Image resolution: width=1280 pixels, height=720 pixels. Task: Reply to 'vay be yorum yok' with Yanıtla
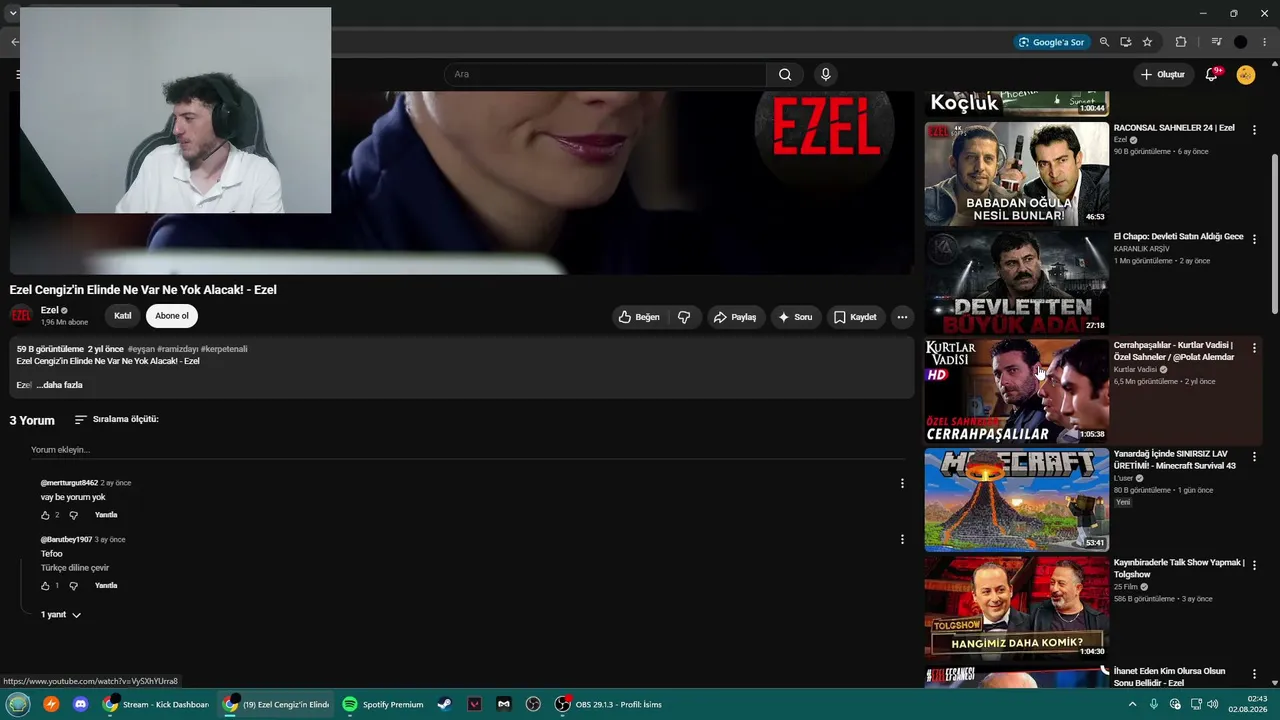click(106, 515)
